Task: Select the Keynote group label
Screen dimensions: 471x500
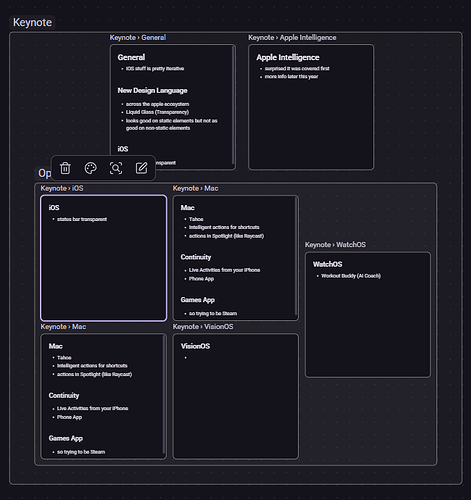Action: pos(32,22)
